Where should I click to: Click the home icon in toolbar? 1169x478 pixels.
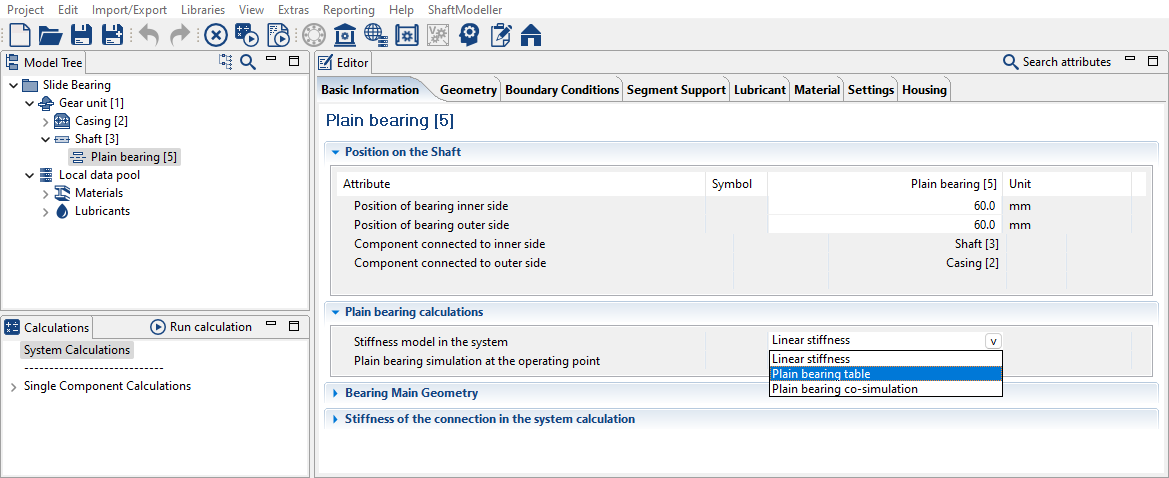pyautogui.click(x=531, y=35)
